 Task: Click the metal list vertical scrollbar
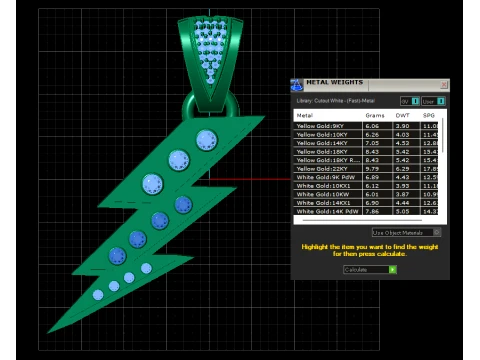(x=443, y=135)
